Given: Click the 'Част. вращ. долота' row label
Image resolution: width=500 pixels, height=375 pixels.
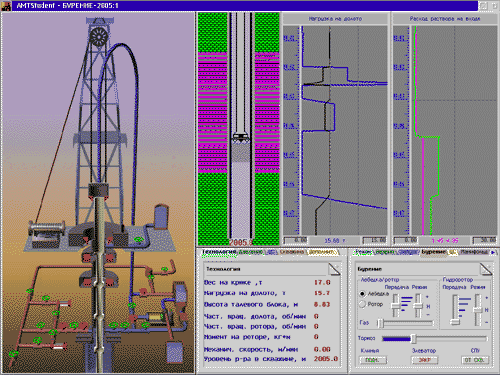Looking at the screenshot, I should point(255,316).
